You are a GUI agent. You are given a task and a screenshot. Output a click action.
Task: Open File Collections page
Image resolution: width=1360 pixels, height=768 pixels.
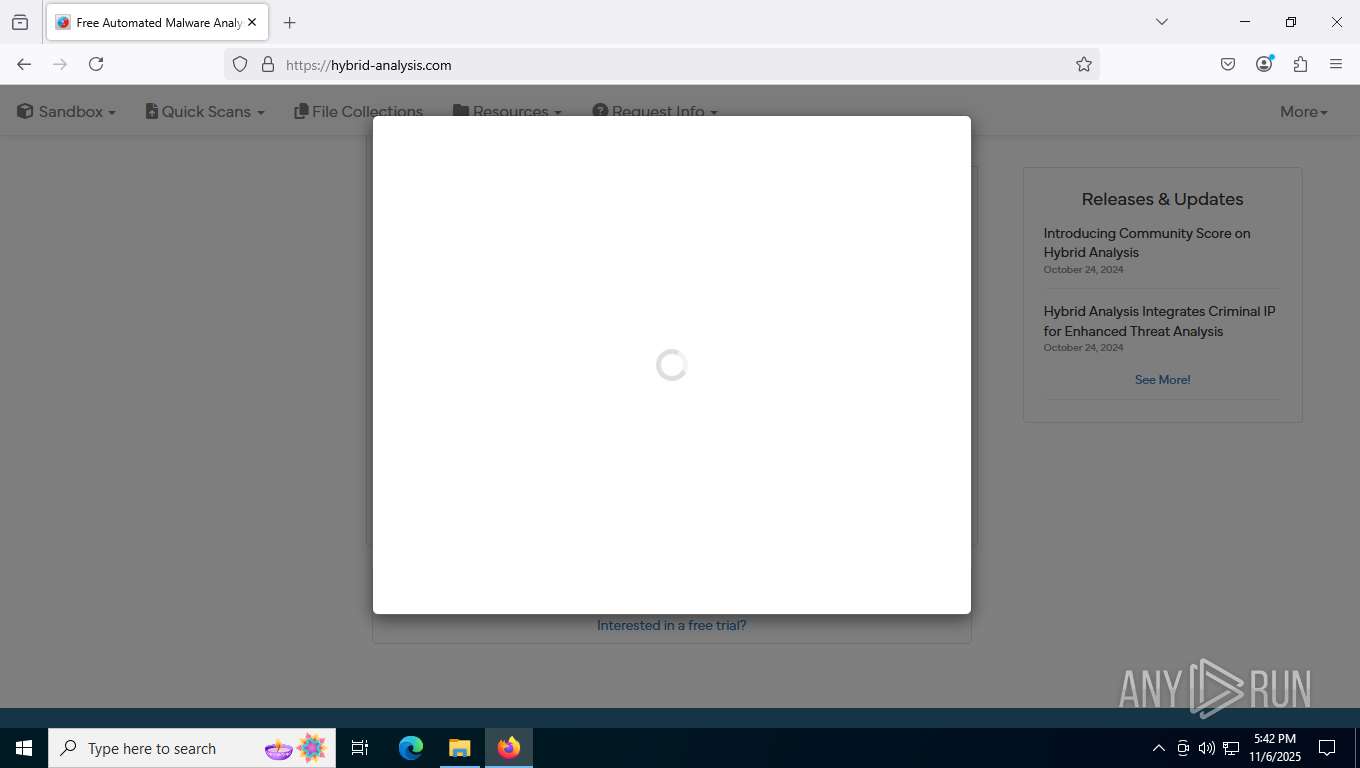pyautogui.click(x=359, y=111)
